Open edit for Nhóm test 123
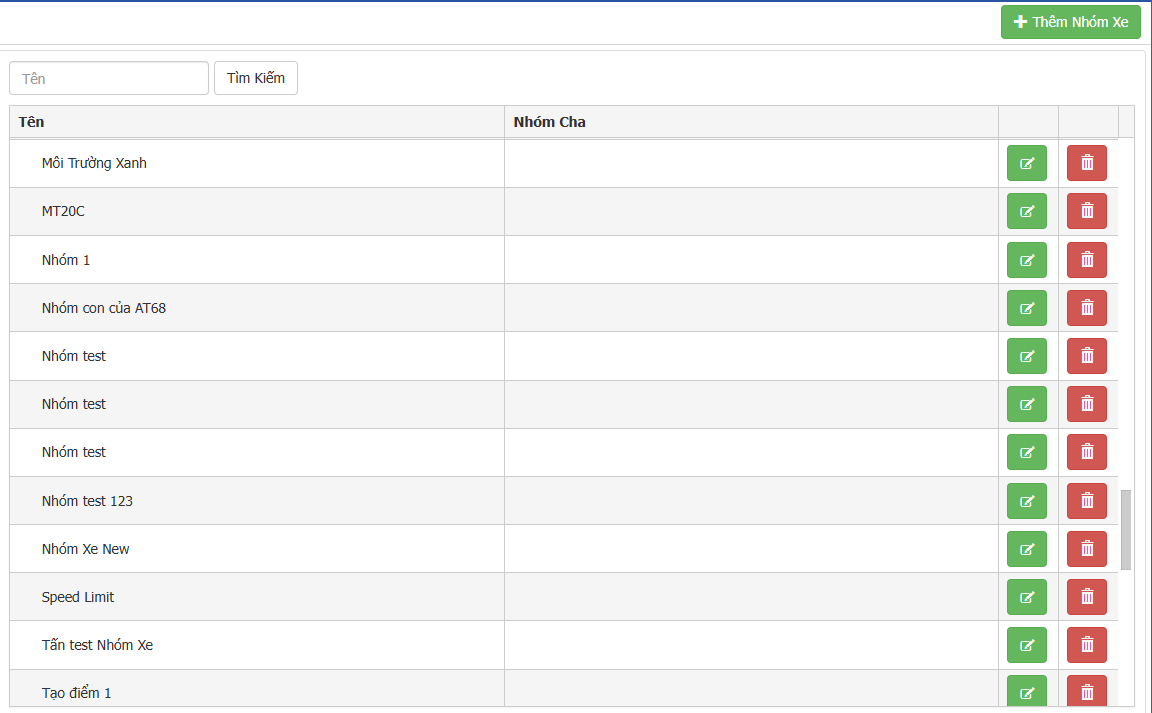 point(1026,501)
